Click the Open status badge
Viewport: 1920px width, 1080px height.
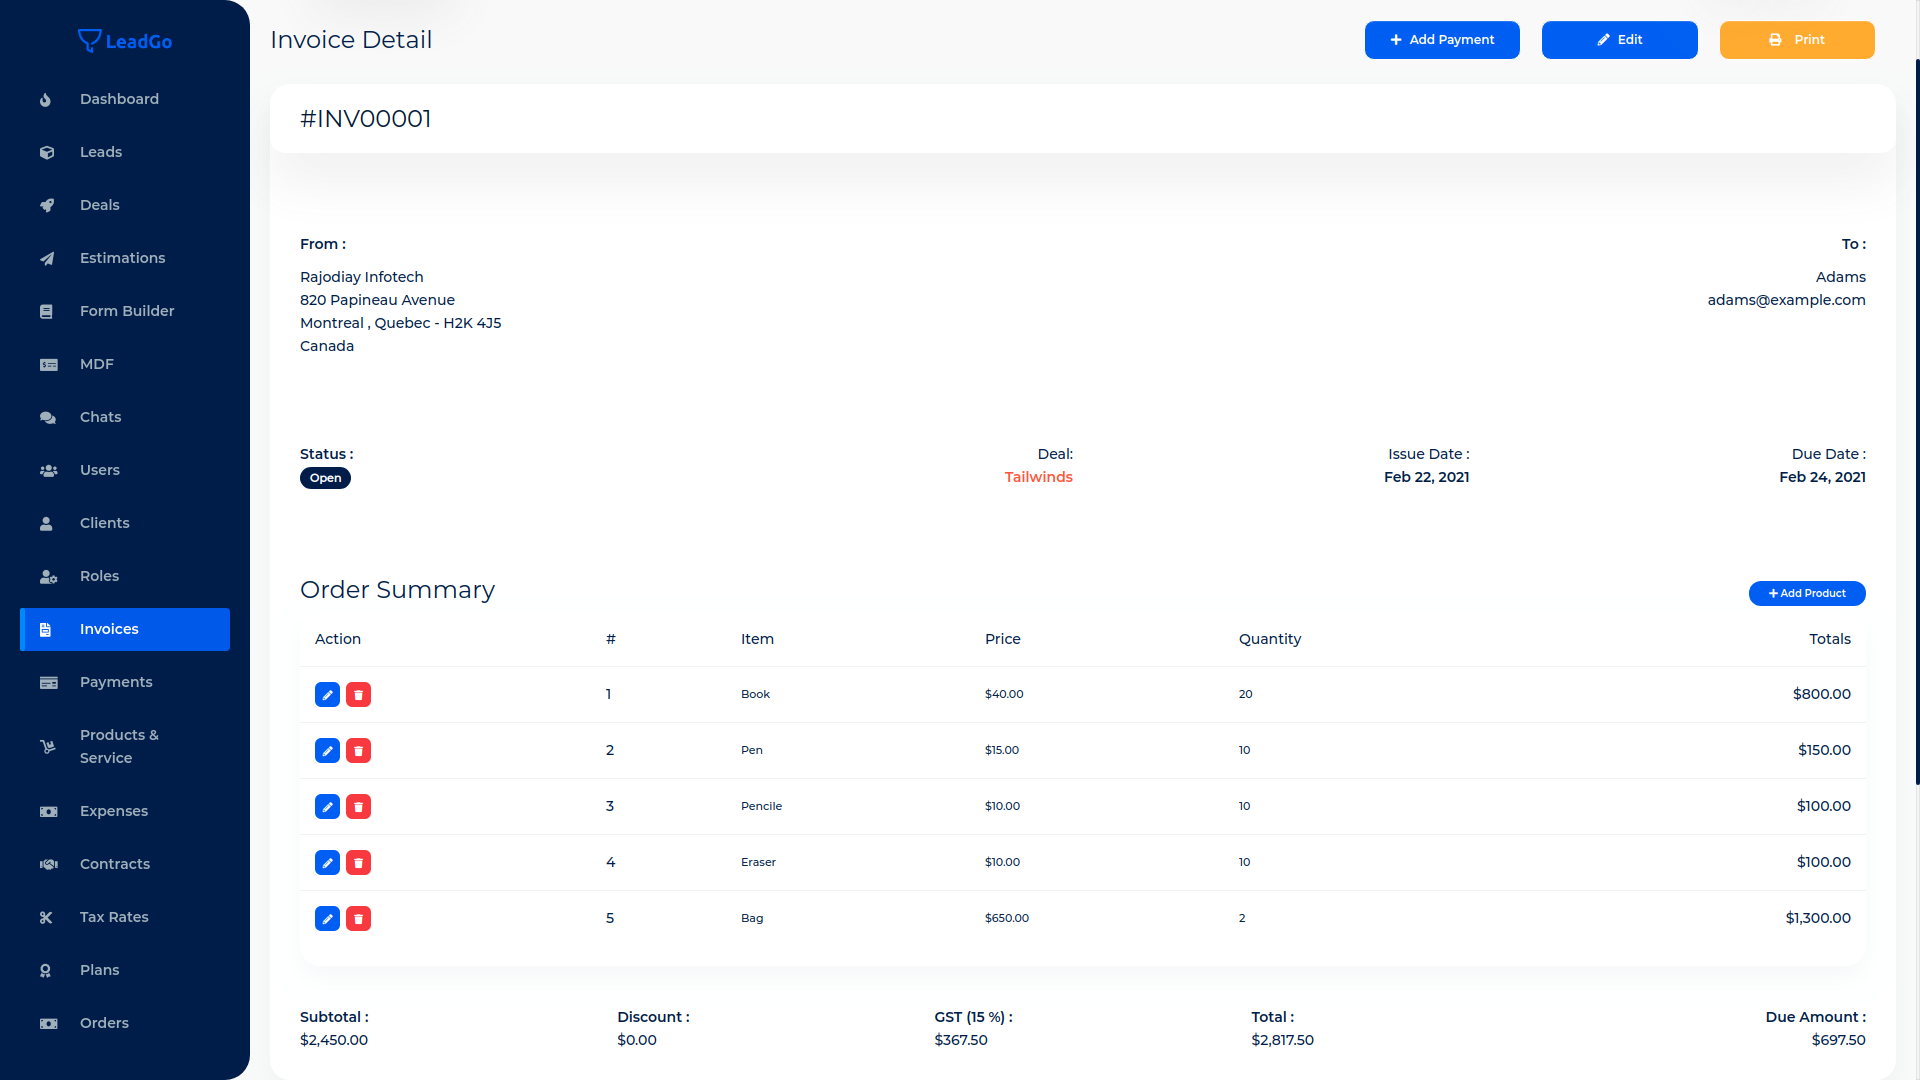click(x=324, y=477)
